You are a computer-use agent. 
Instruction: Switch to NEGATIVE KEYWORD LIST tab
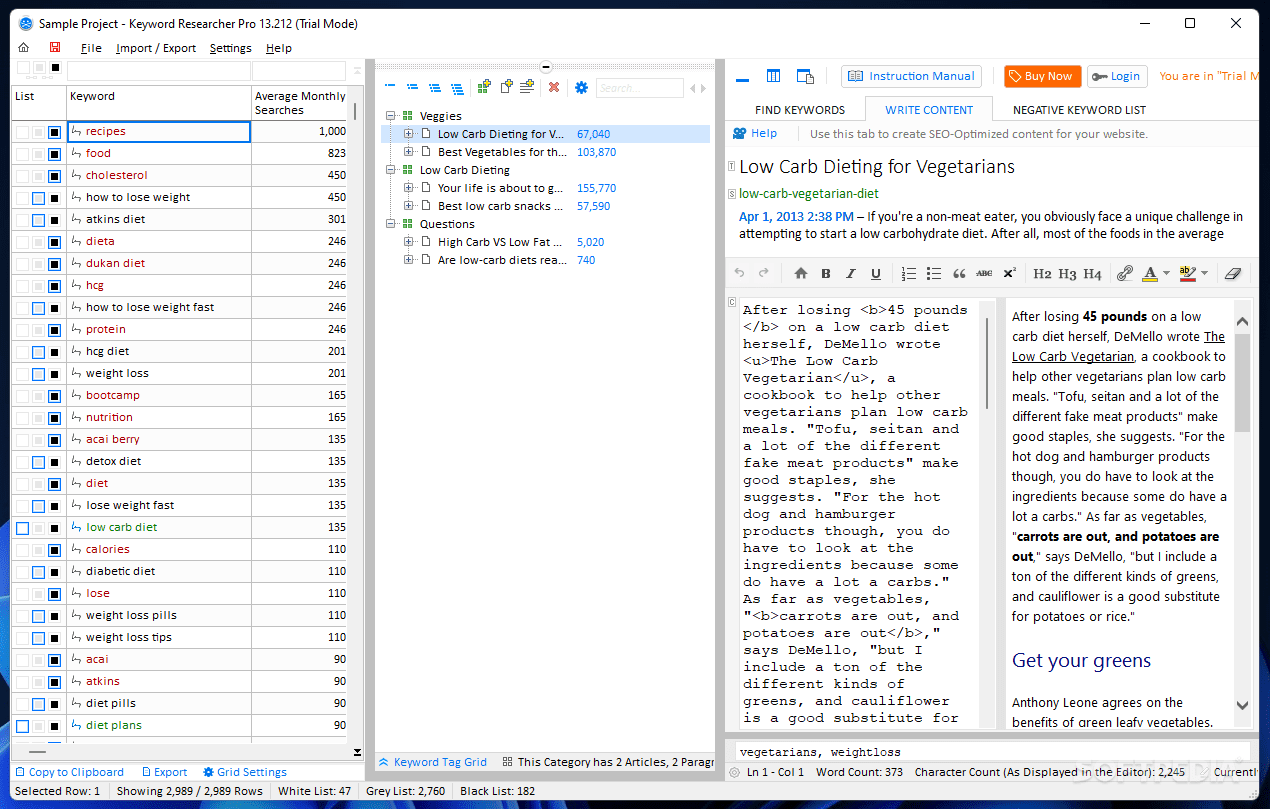click(x=1079, y=110)
